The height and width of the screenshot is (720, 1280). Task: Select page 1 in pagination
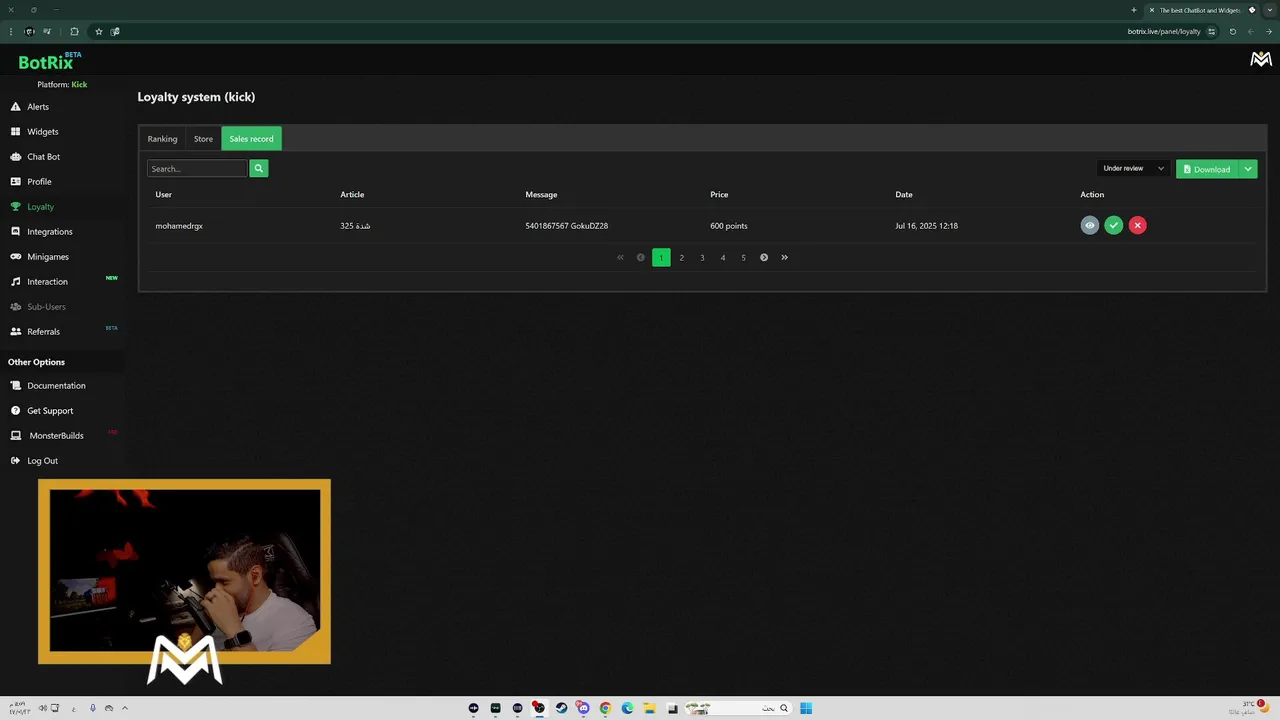point(661,258)
